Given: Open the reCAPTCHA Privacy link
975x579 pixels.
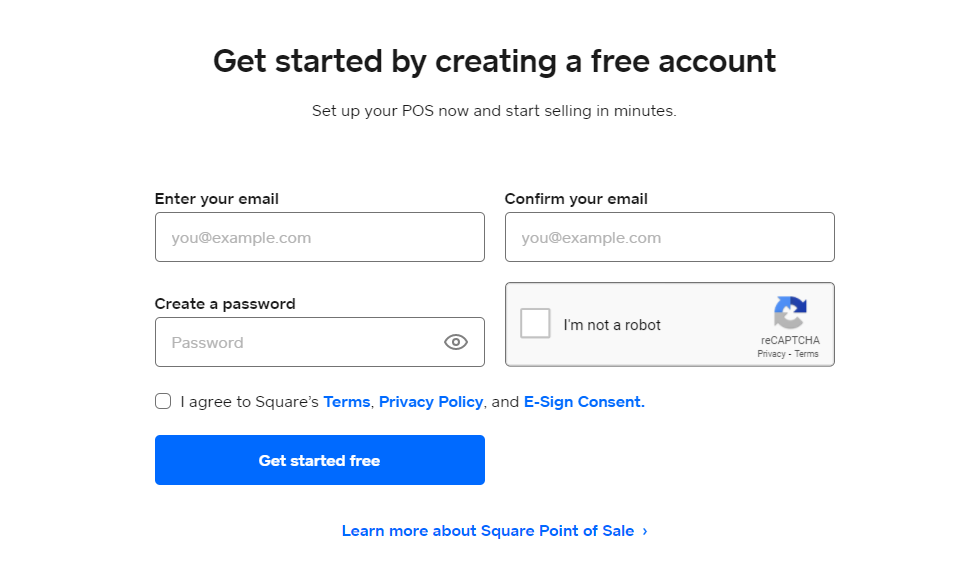Looking at the screenshot, I should pos(771,354).
